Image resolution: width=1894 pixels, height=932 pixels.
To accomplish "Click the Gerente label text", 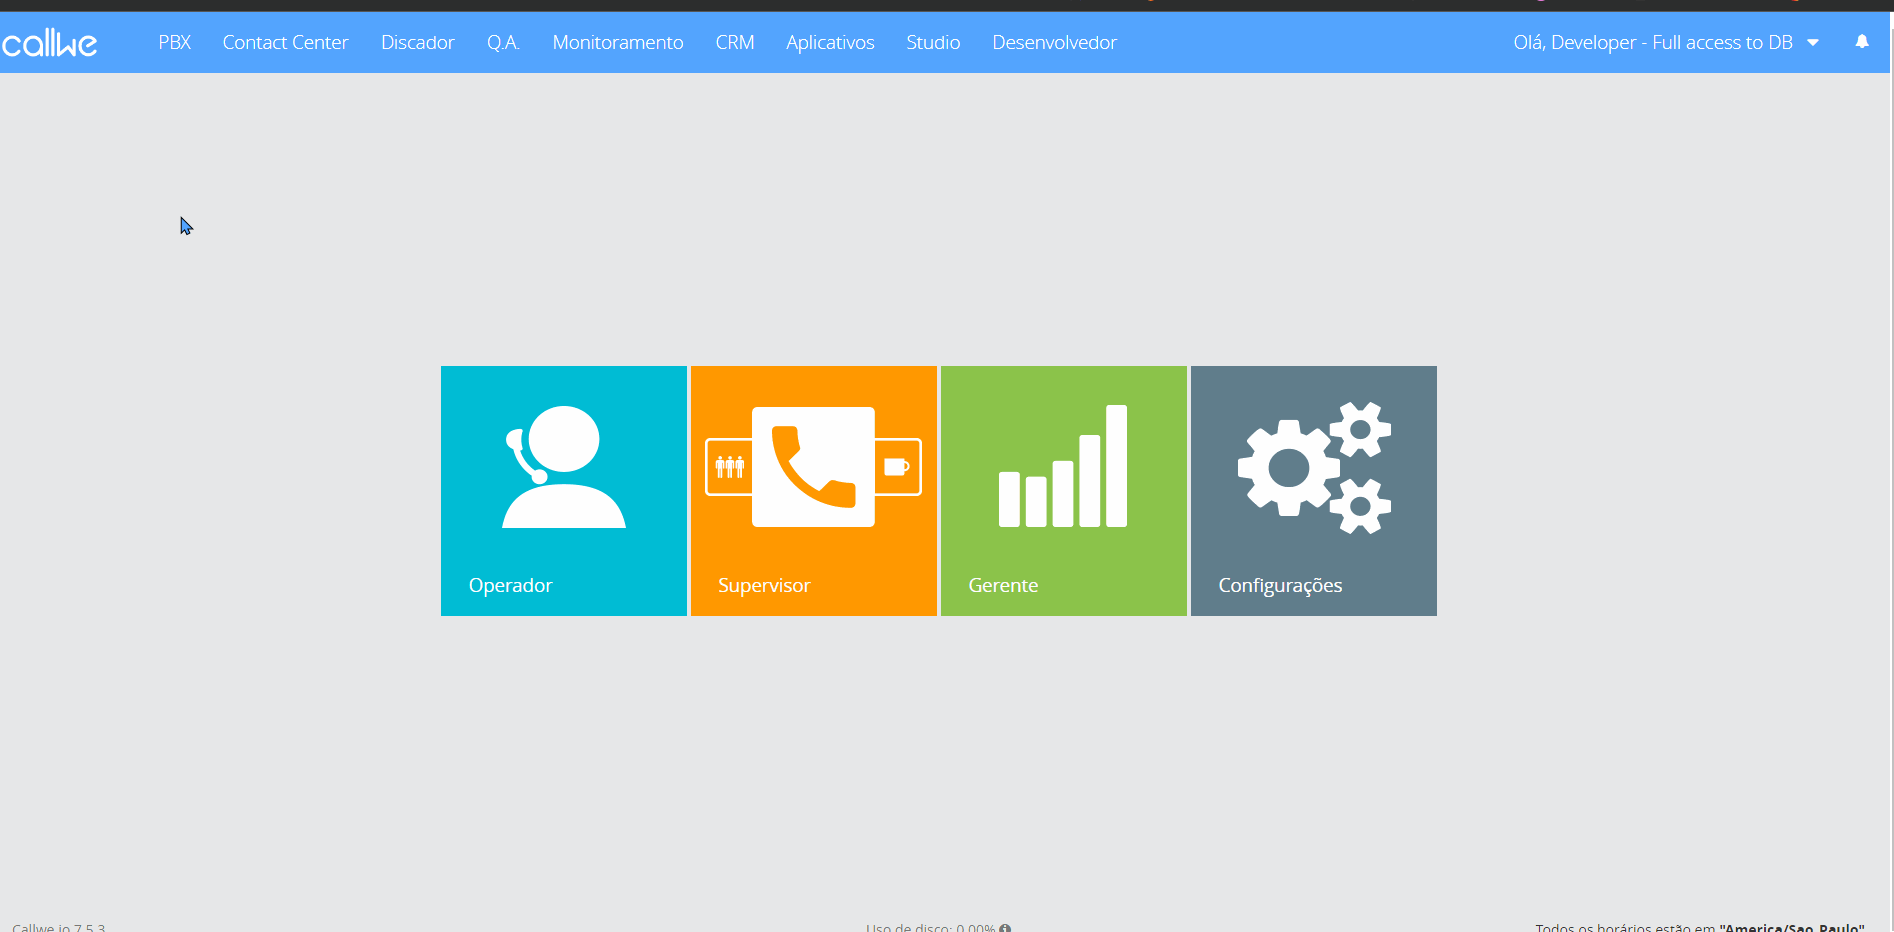I will click(1003, 585).
